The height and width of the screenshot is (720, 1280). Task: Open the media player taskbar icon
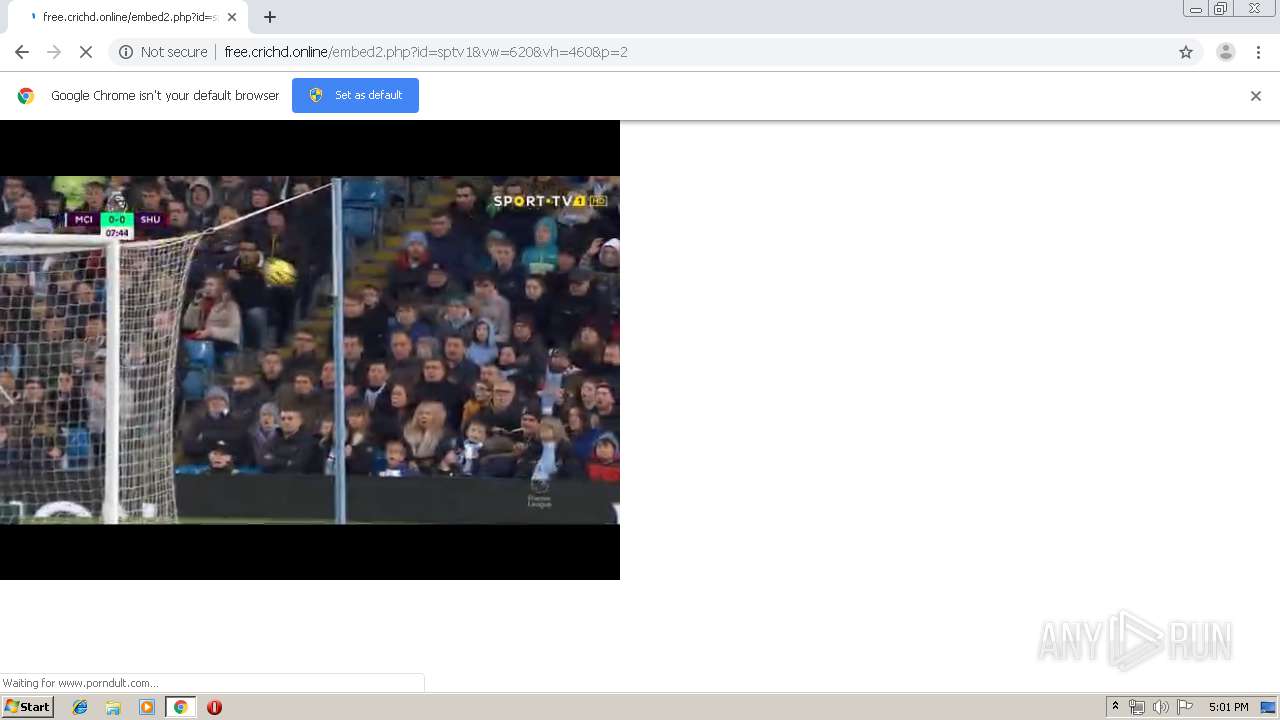coord(147,707)
